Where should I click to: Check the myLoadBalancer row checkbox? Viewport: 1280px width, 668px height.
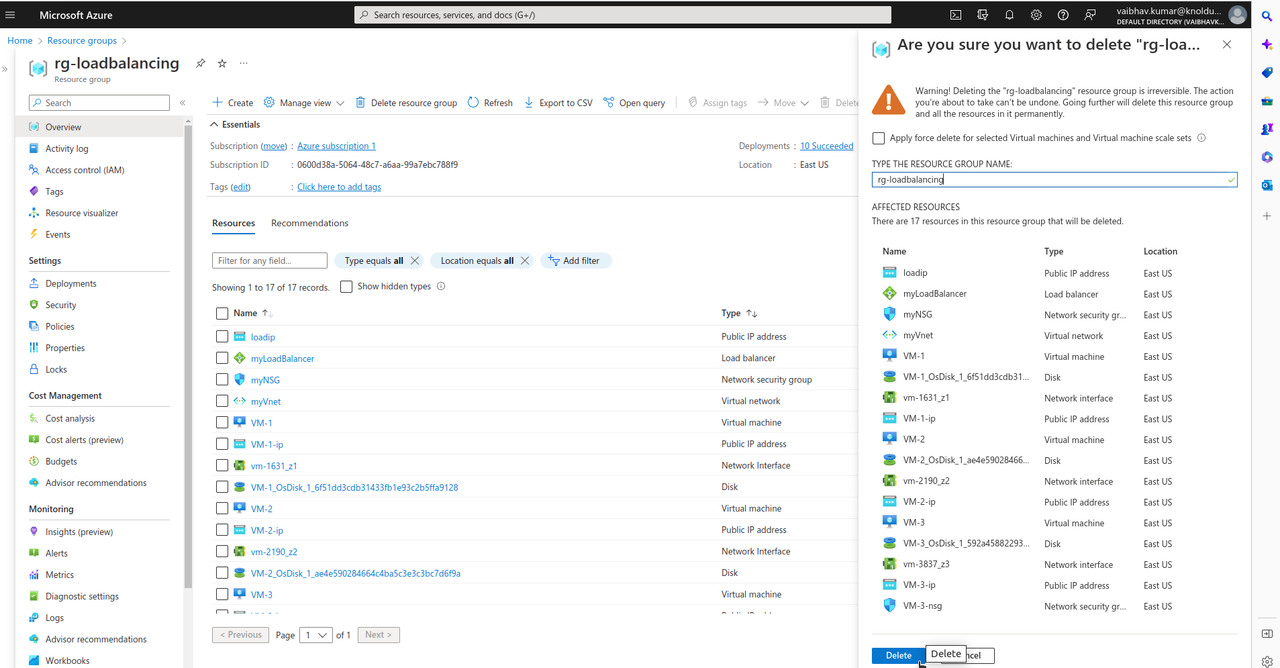click(222, 358)
